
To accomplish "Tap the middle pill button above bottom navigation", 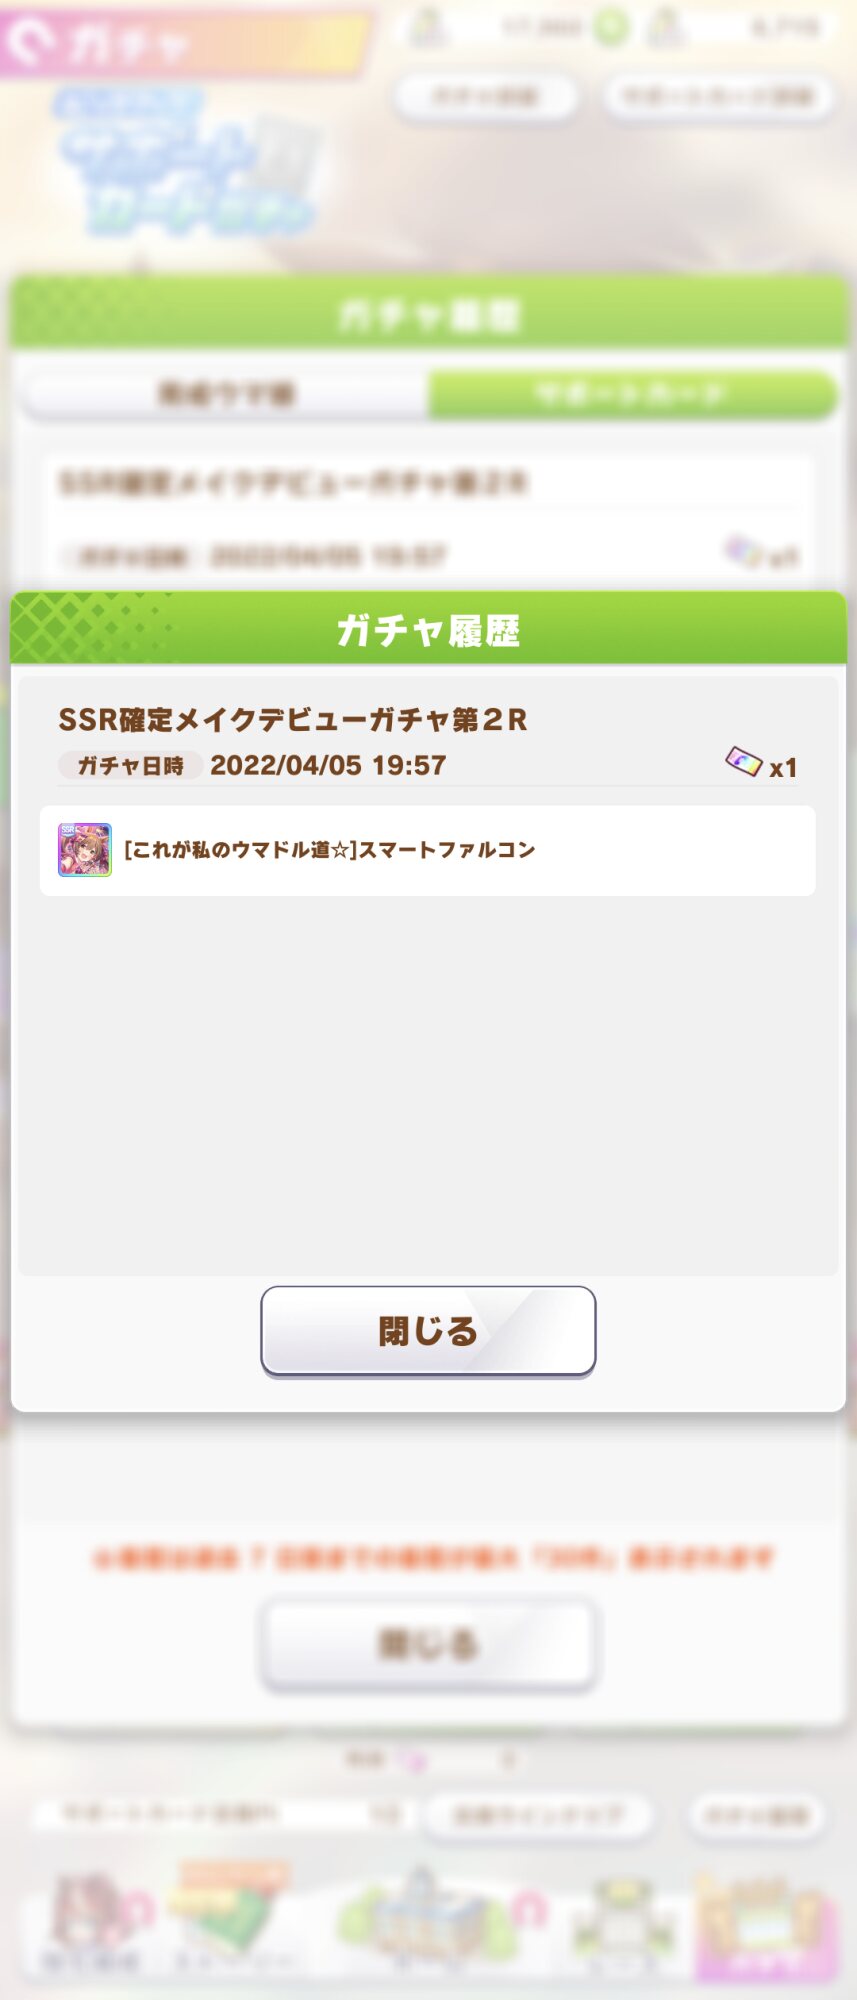I will point(538,1815).
